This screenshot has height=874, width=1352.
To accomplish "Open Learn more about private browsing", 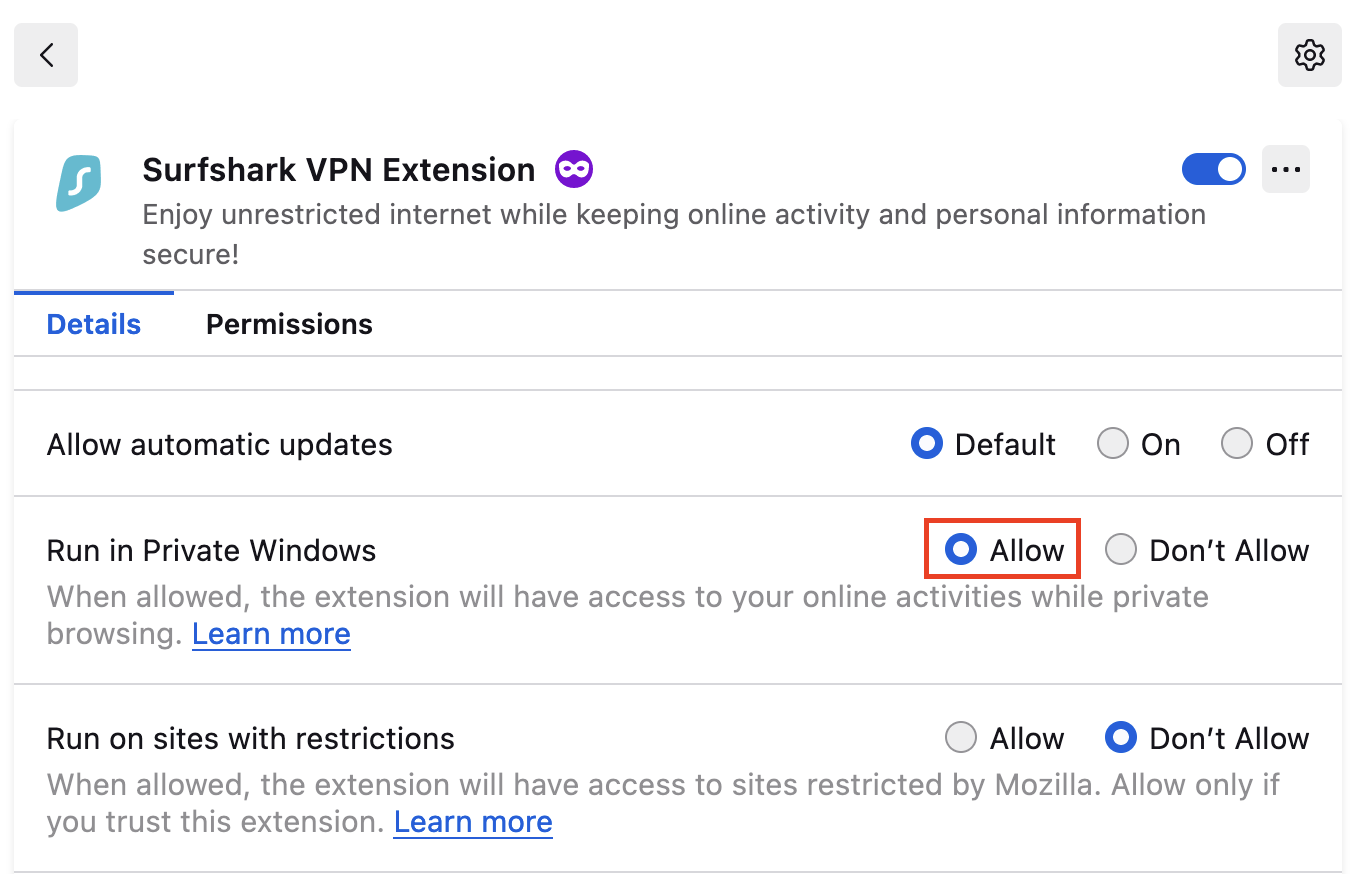I will pos(271,633).
